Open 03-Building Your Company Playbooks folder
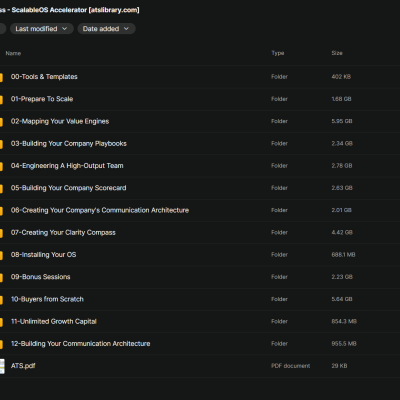400x400 pixels. pyautogui.click(x=200, y=144)
